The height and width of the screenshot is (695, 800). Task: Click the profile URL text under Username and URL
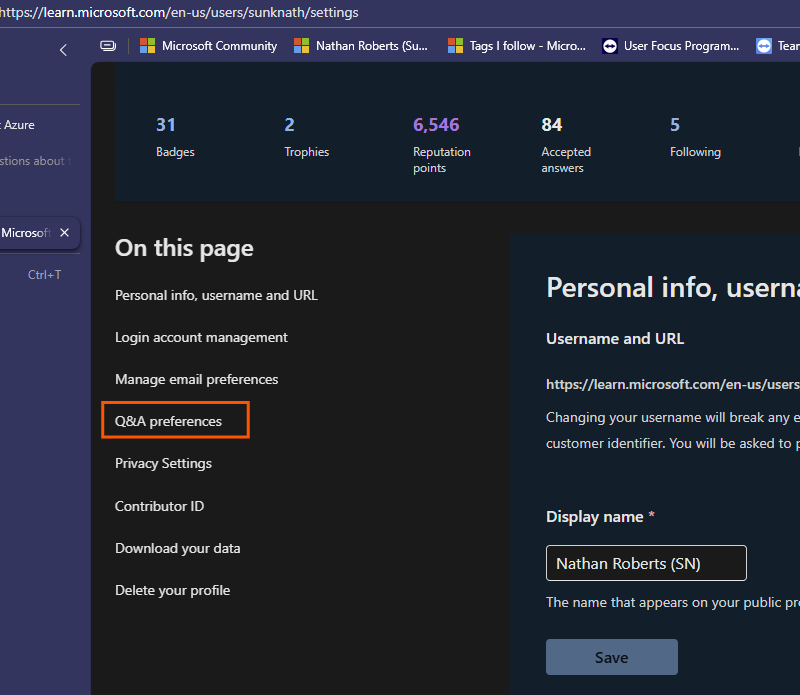pyautogui.click(x=672, y=384)
